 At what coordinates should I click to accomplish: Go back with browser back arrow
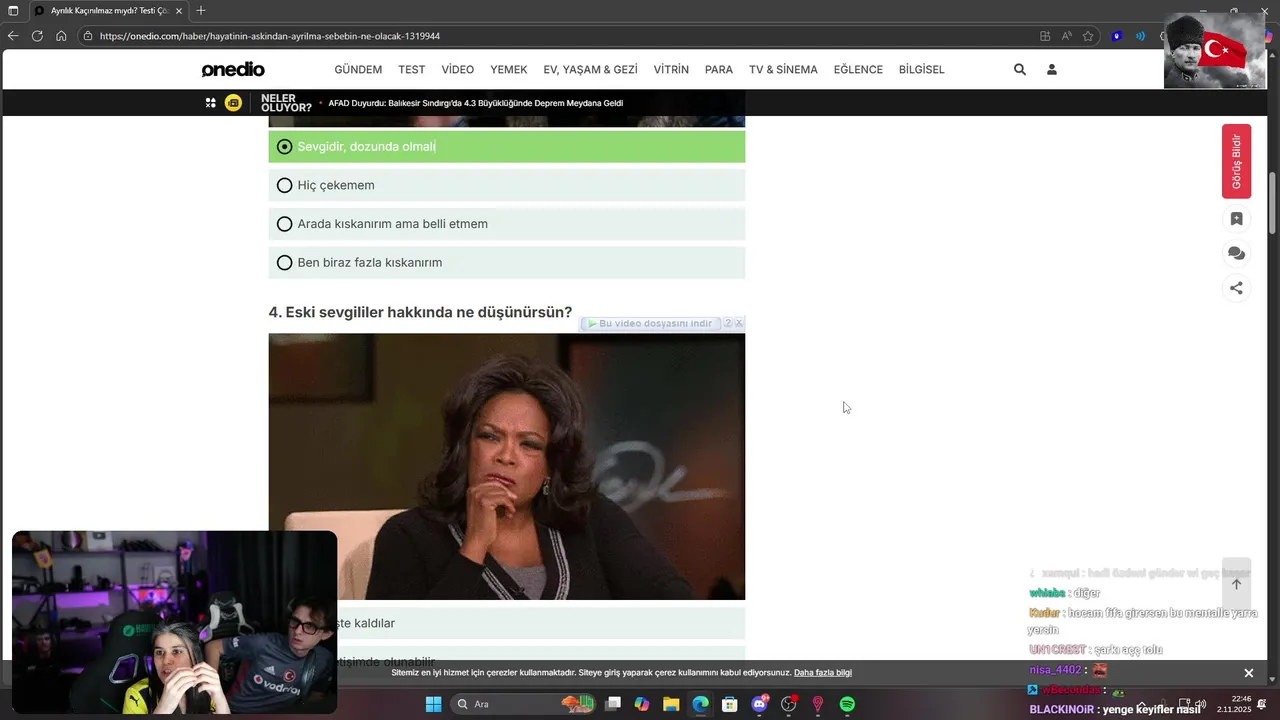coord(13,36)
